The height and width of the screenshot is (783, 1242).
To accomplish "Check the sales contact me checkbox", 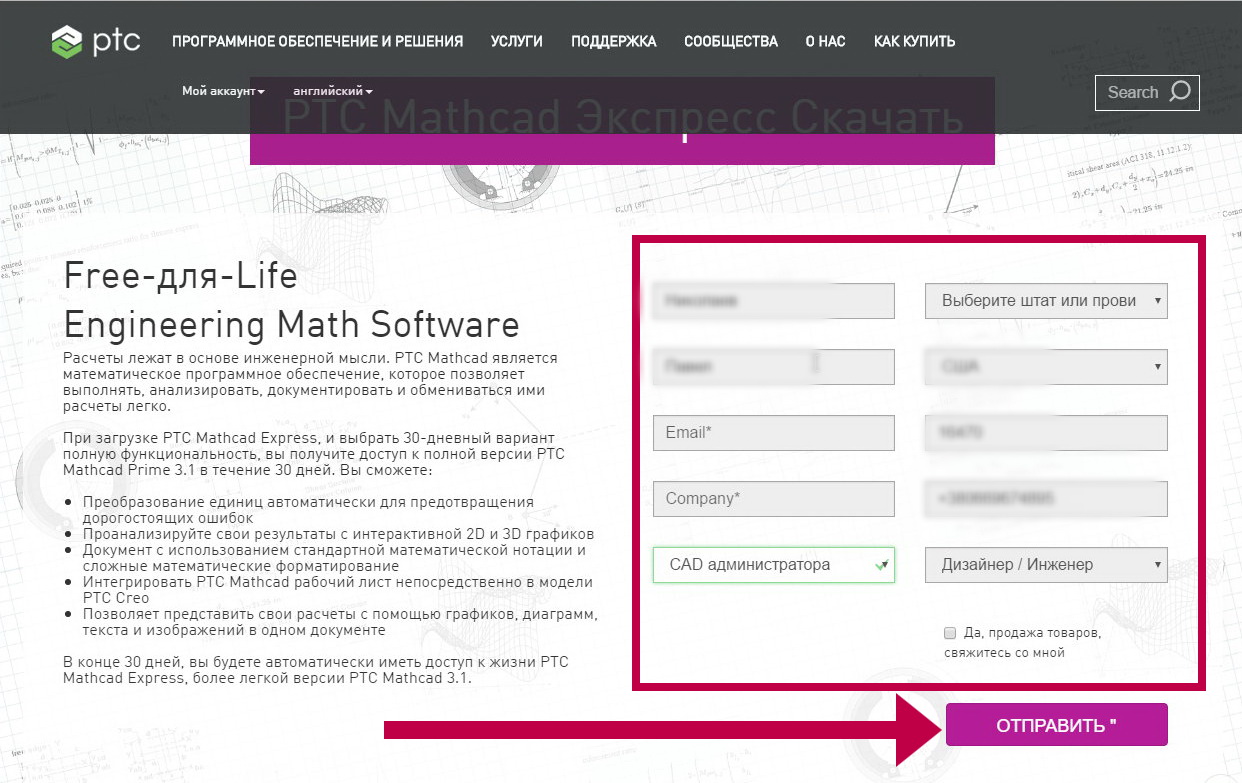I will [949, 633].
